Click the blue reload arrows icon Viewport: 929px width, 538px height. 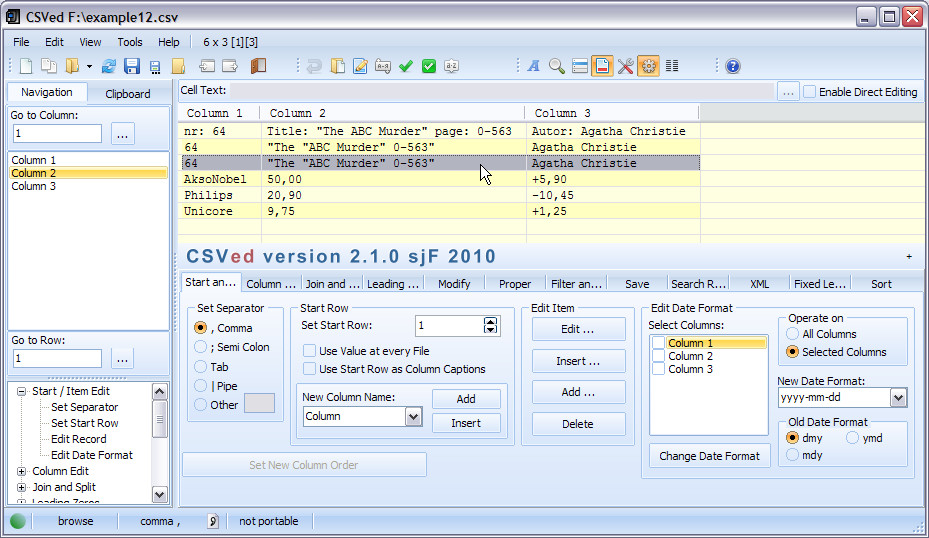tap(108, 66)
